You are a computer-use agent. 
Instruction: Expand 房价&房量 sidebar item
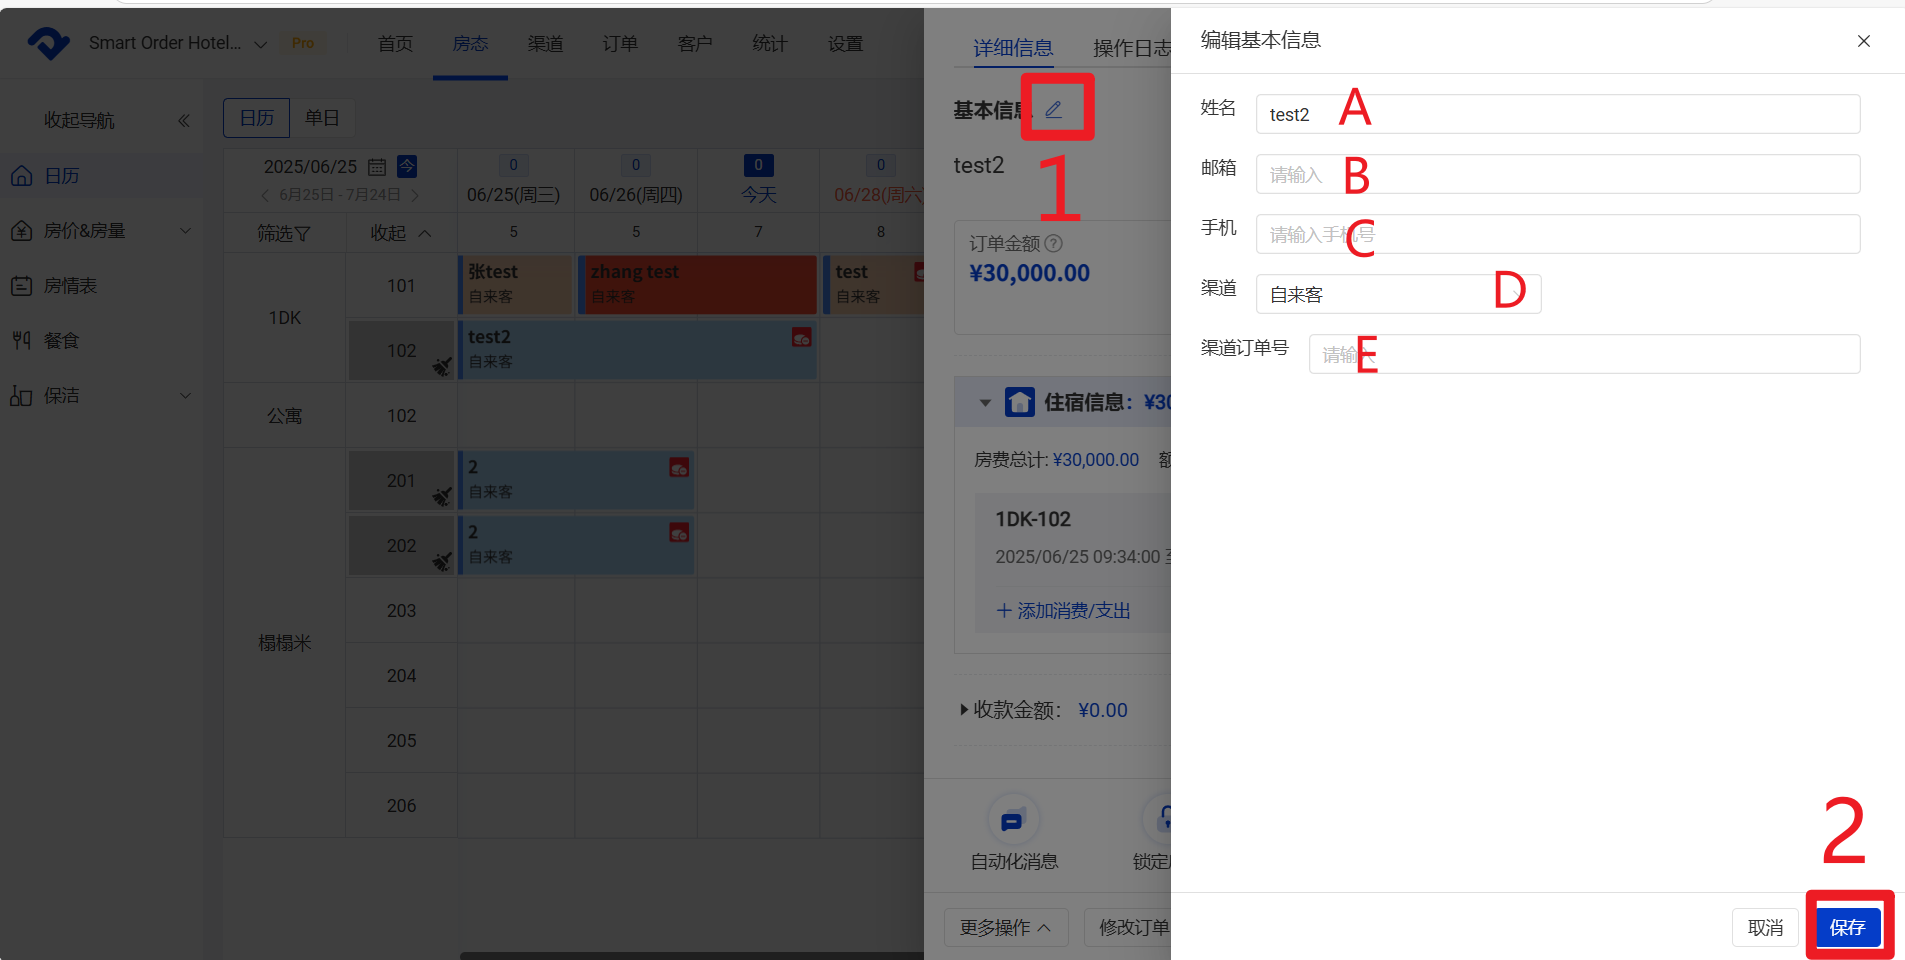pyautogui.click(x=101, y=231)
